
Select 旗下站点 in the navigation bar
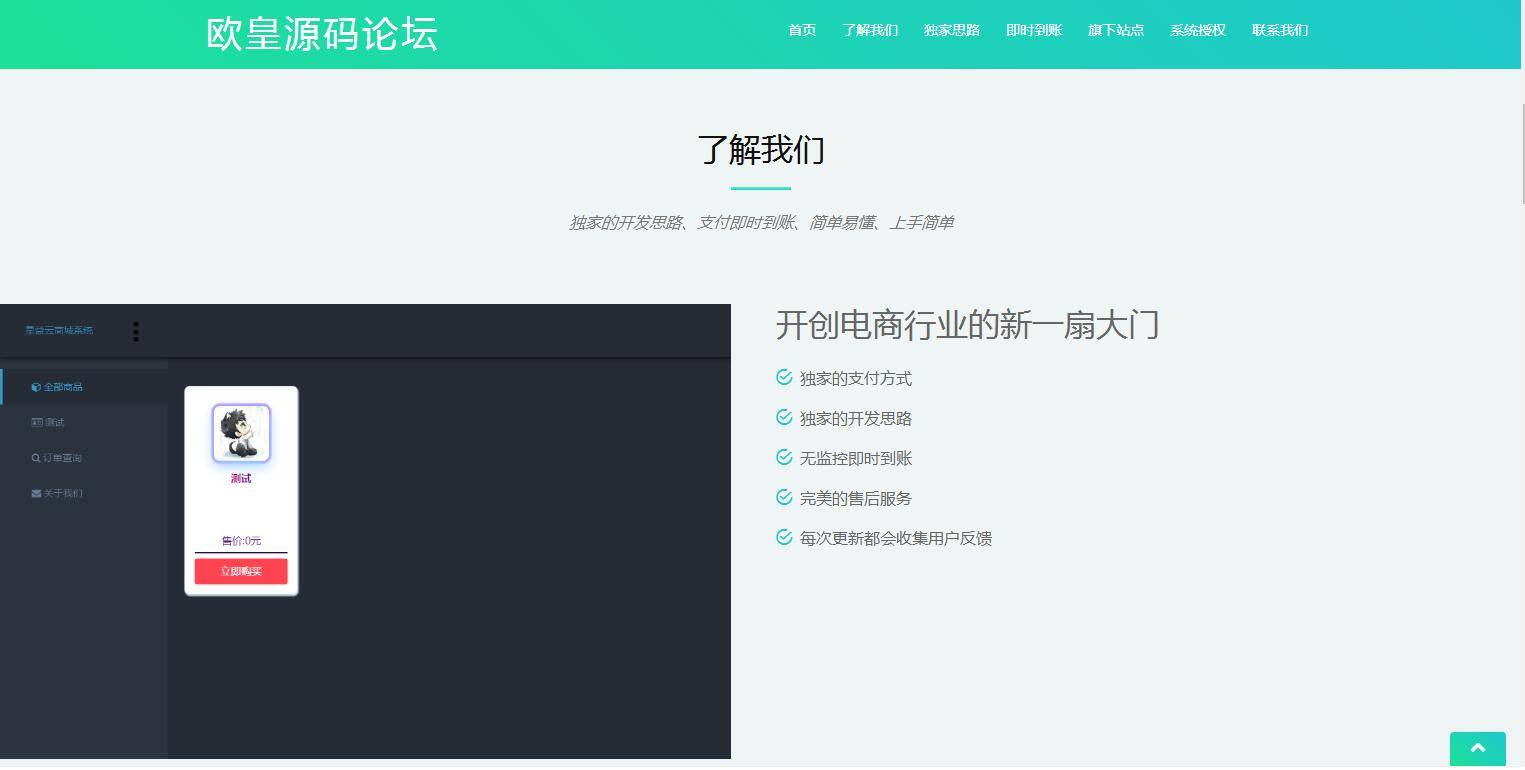(x=1115, y=30)
